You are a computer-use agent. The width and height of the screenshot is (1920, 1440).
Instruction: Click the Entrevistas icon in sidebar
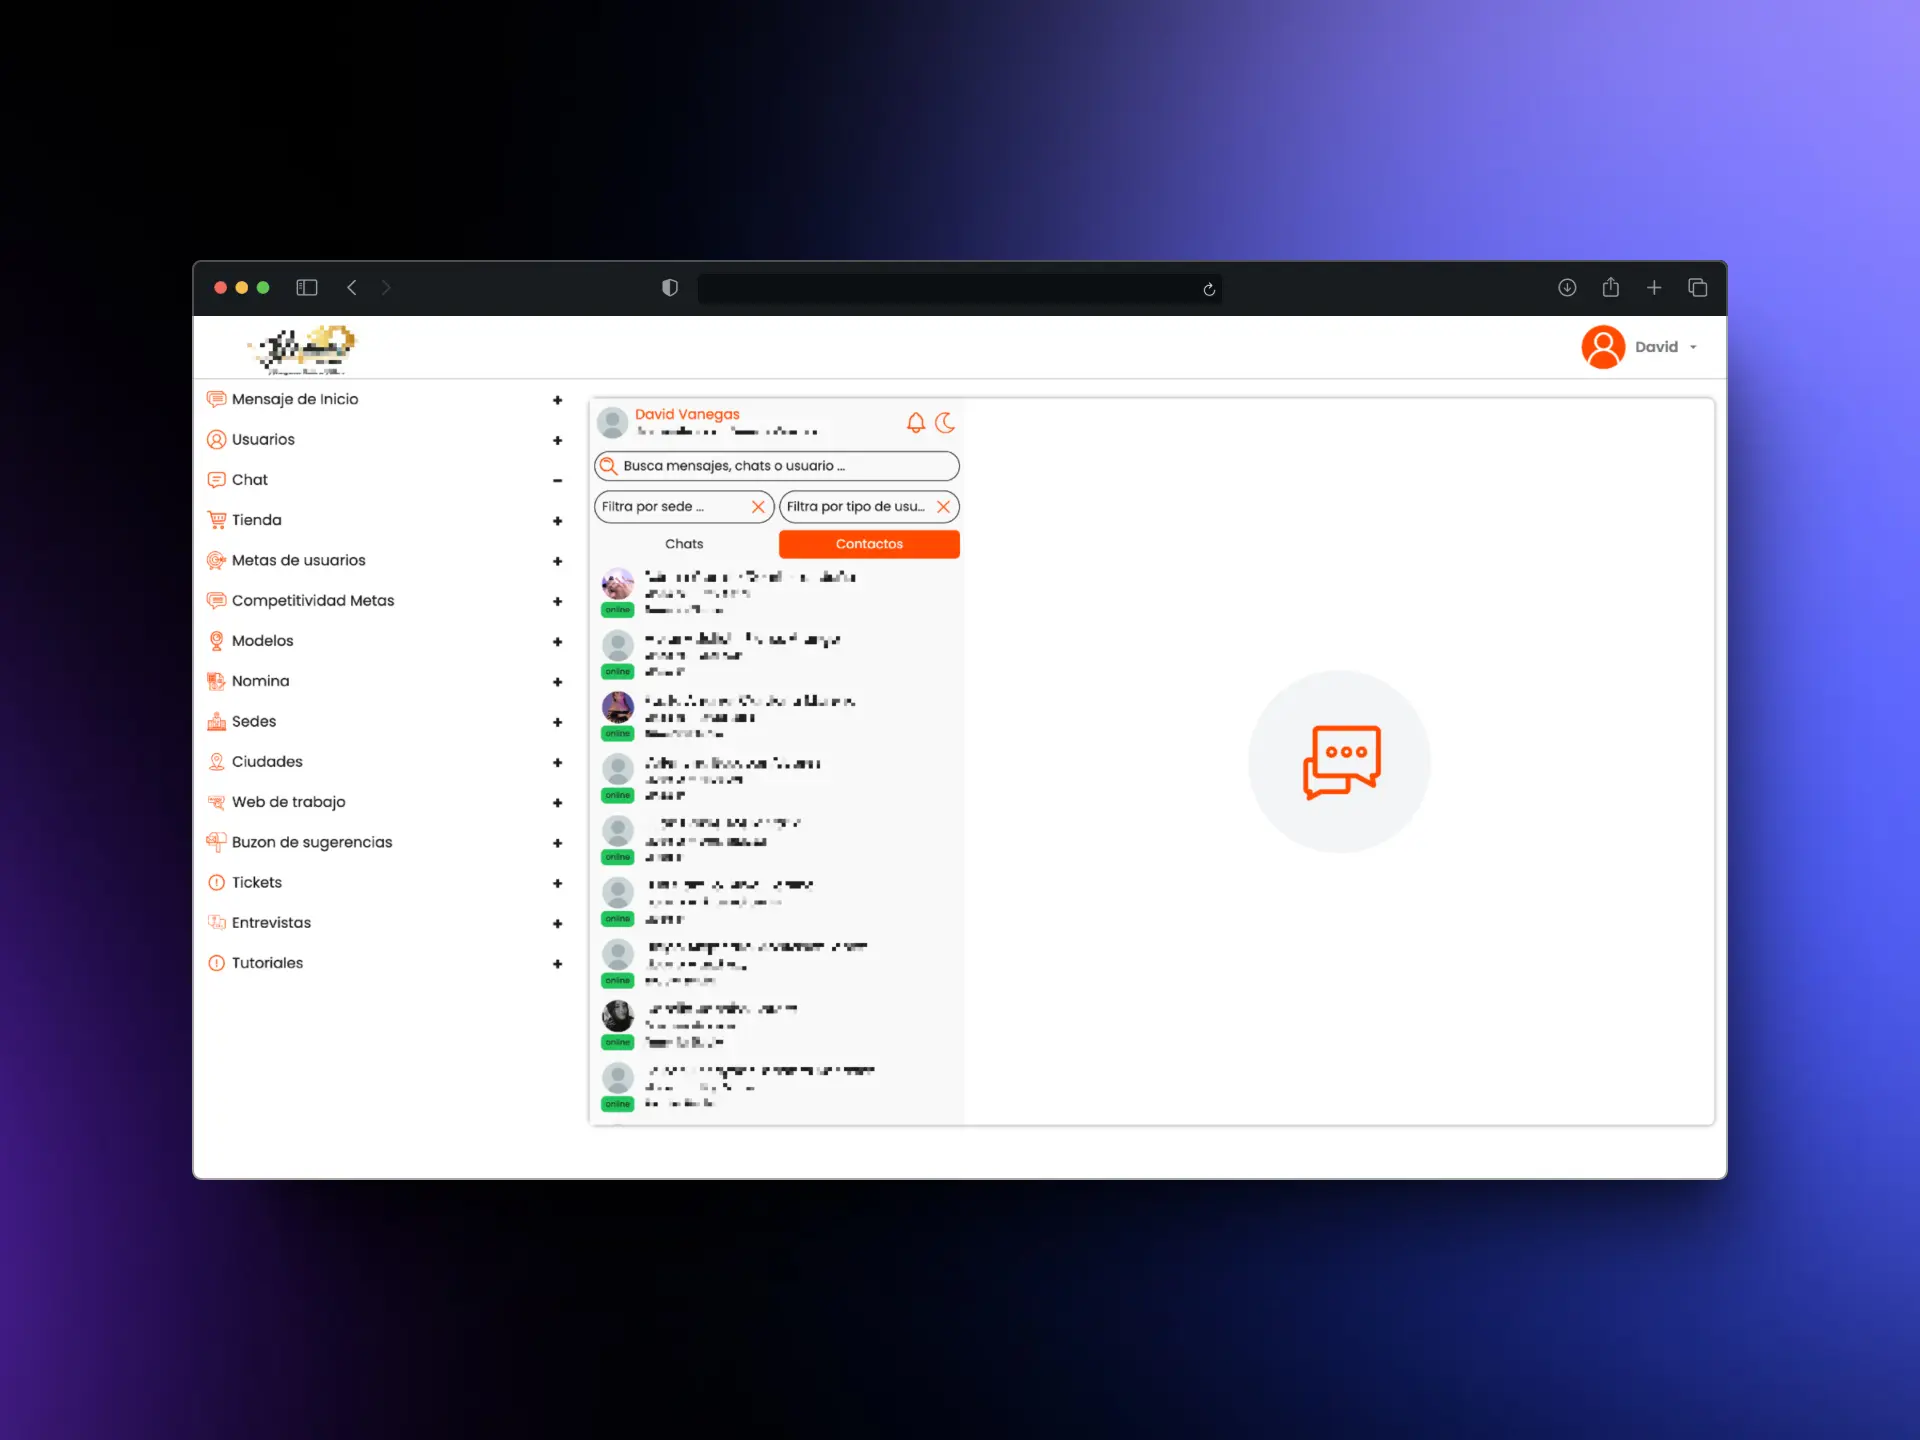tap(216, 923)
